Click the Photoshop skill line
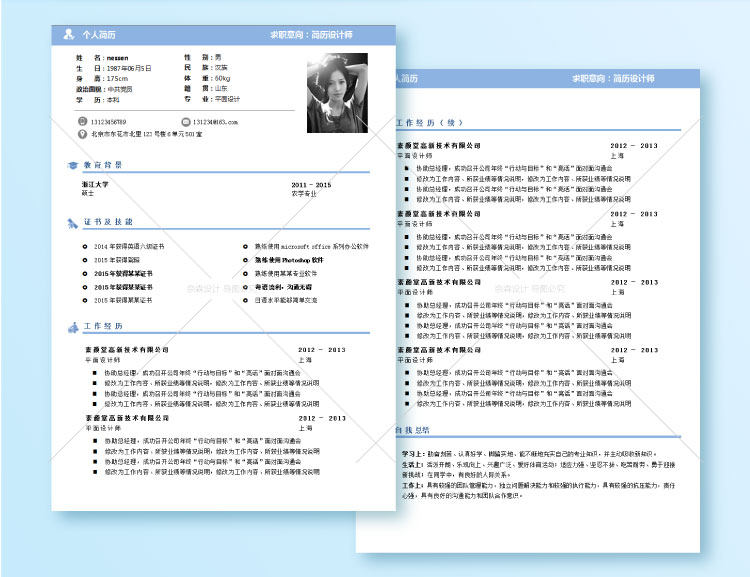This screenshot has height=577, width=750. pyautogui.click(x=289, y=260)
